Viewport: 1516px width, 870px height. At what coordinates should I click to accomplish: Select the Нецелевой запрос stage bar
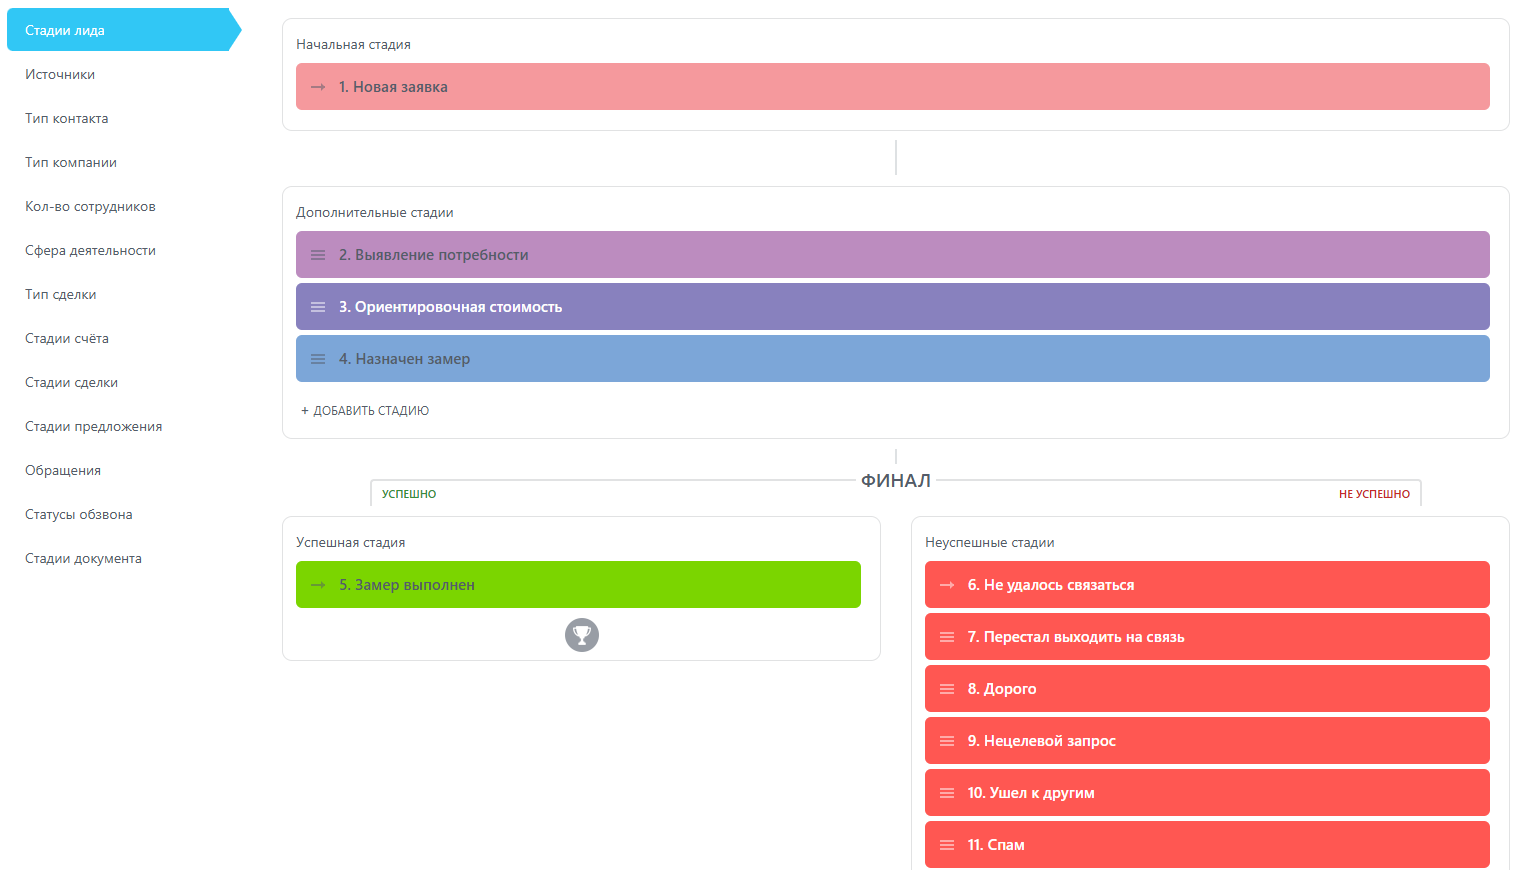click(1207, 741)
